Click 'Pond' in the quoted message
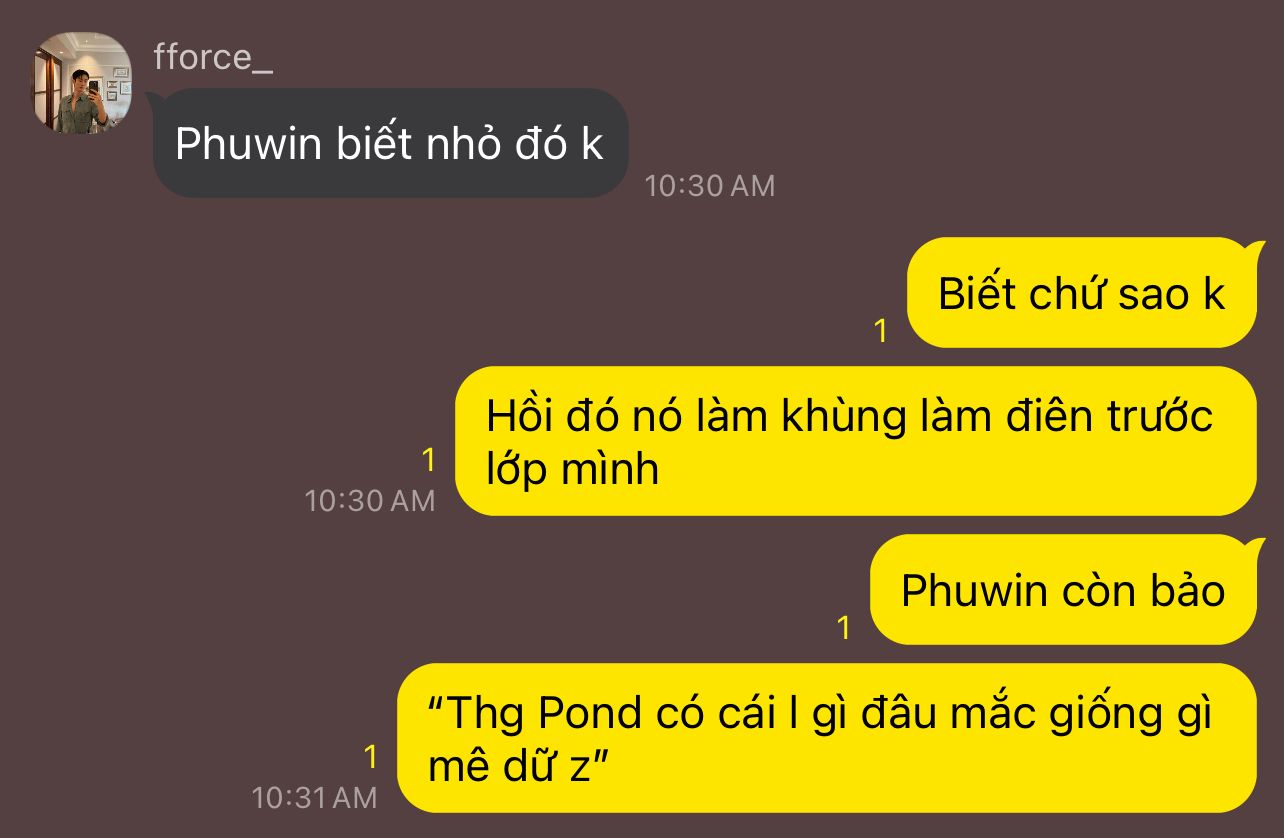This screenshot has height=838, width=1284. click(589, 714)
